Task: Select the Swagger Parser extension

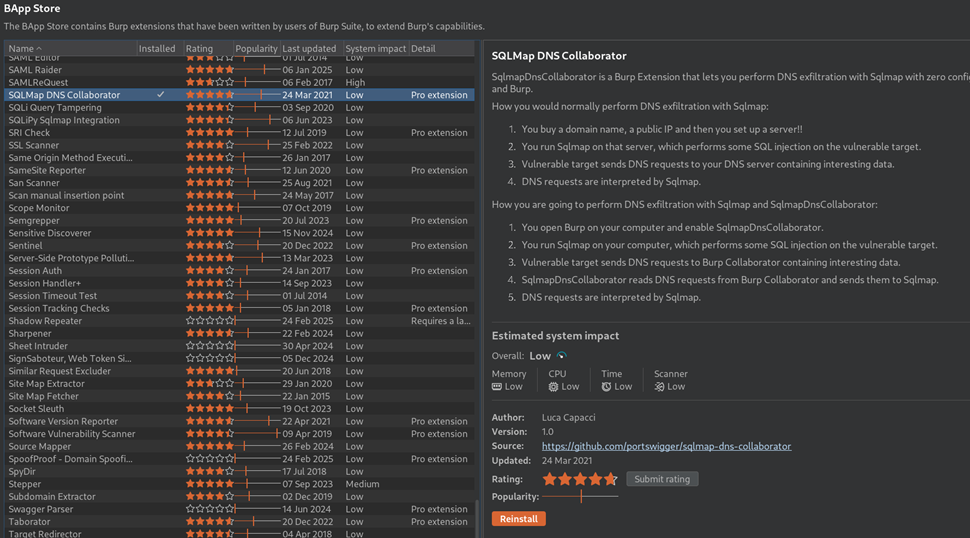Action: (239, 509)
